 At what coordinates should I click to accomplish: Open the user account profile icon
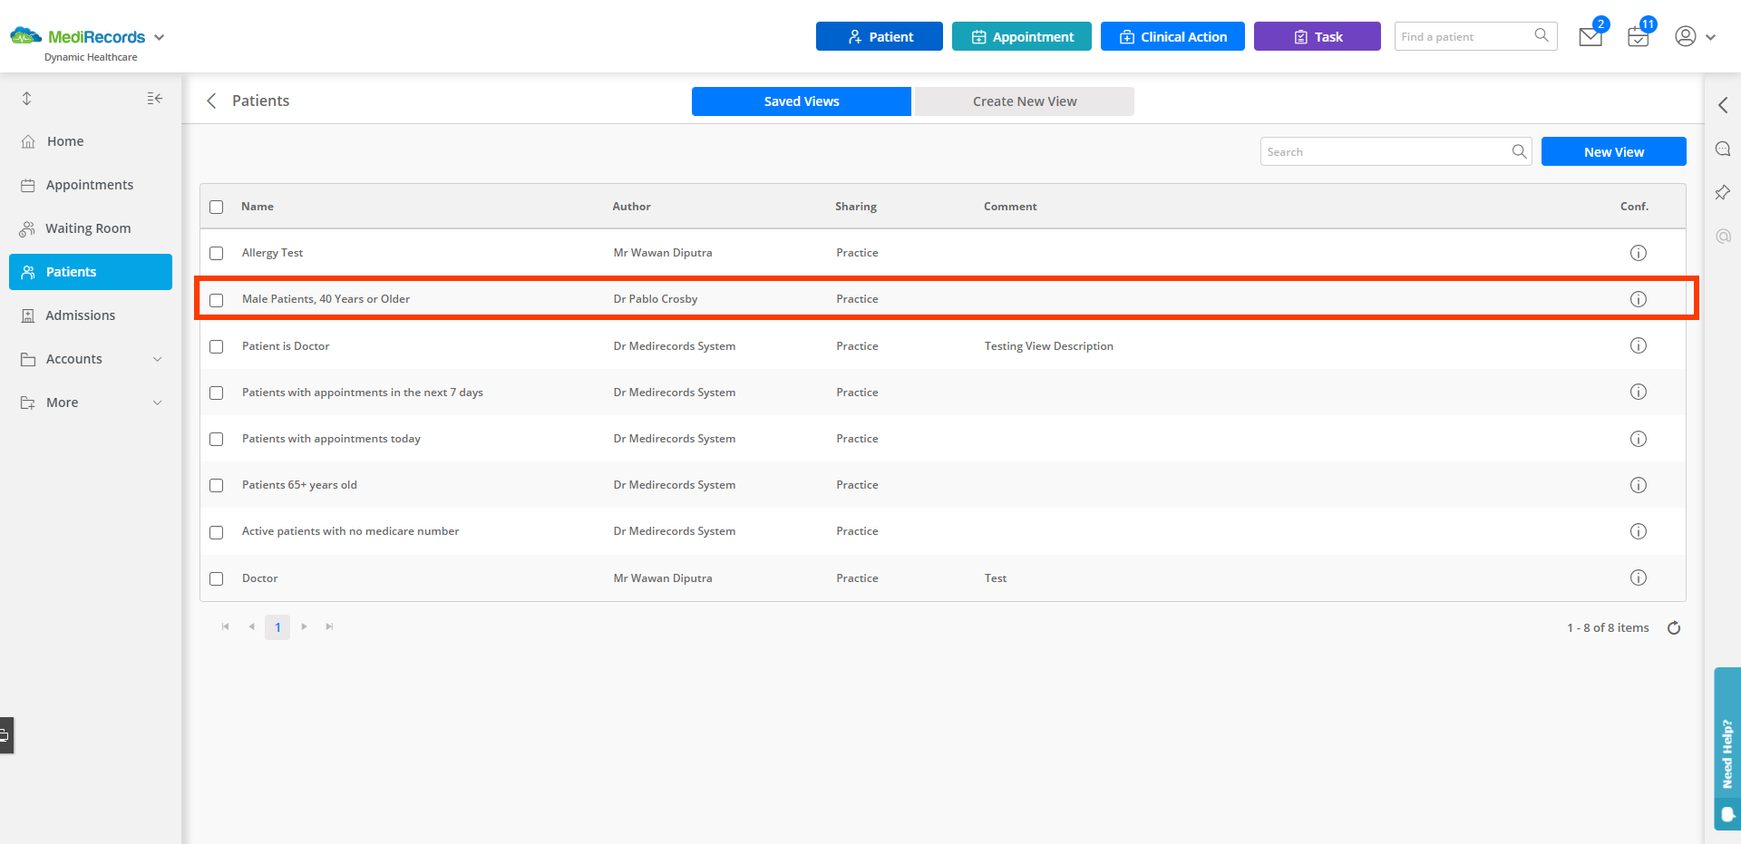[x=1685, y=36]
